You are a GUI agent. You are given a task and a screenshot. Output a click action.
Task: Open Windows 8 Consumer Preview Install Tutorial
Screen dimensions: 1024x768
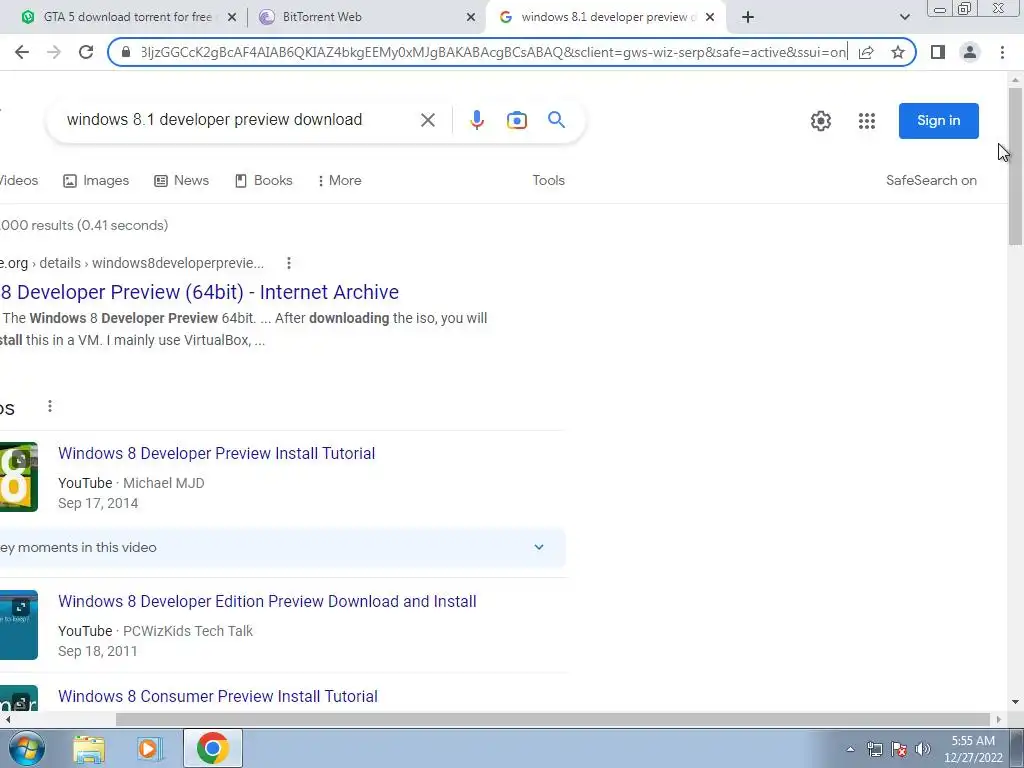[217, 696]
